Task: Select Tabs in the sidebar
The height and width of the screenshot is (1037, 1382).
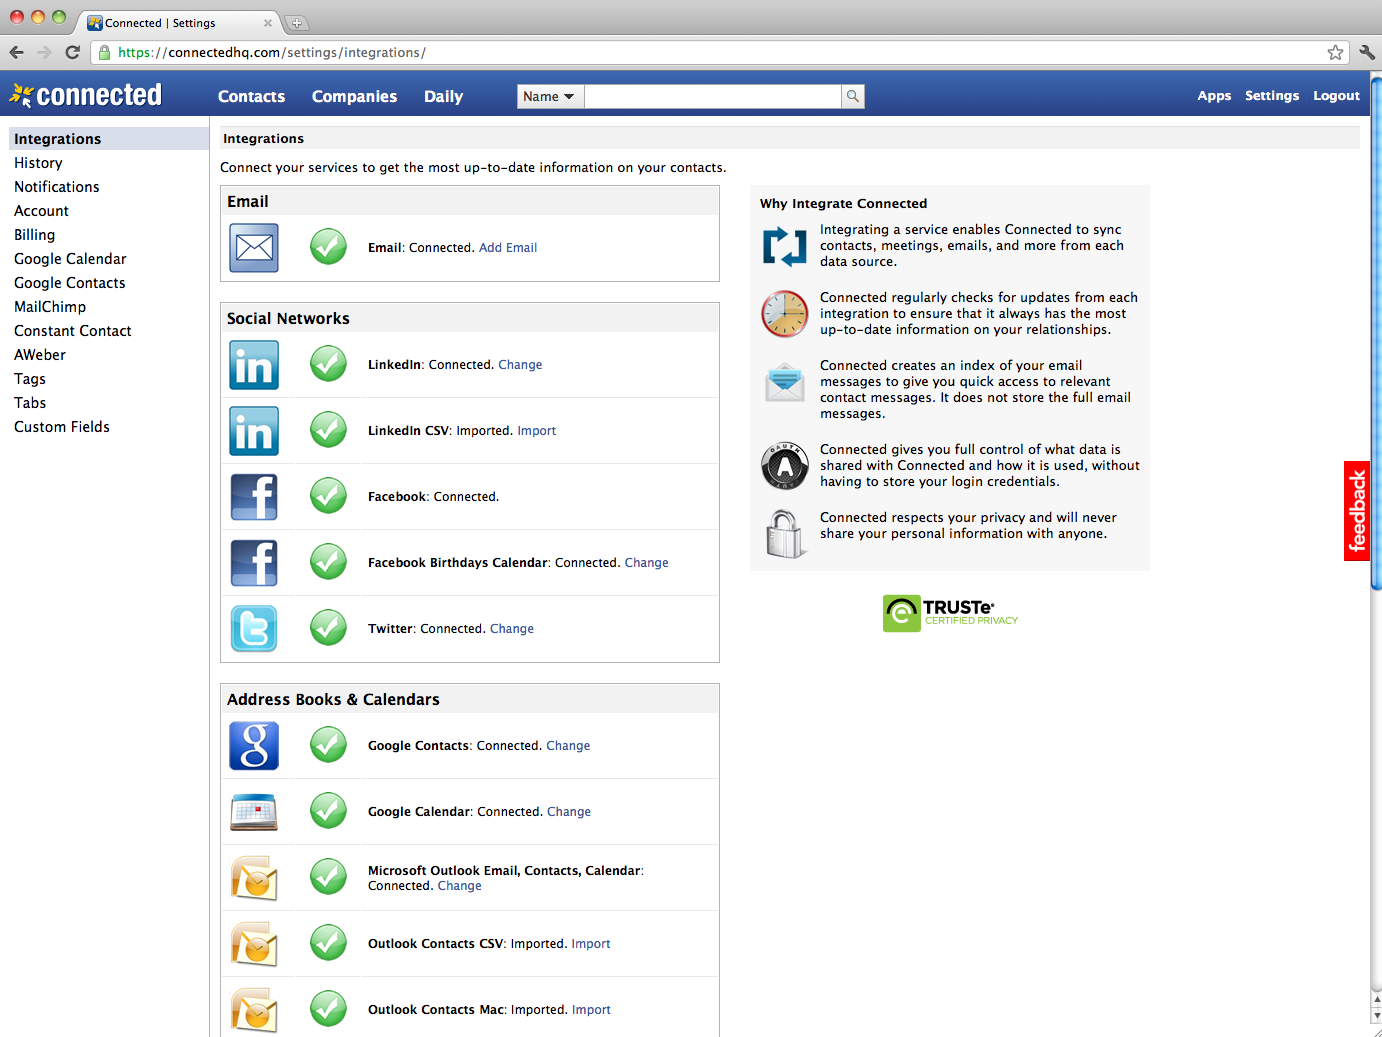Action: pyautogui.click(x=30, y=403)
